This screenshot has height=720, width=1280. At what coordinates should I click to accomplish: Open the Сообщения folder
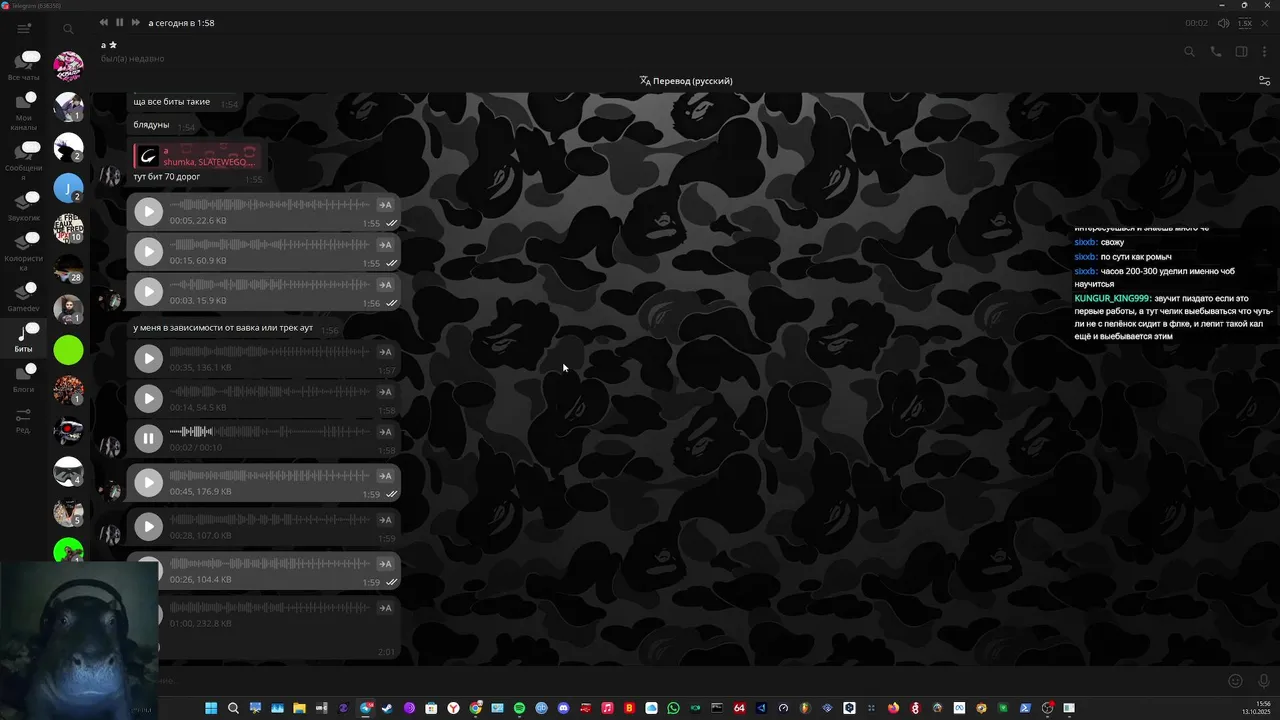(24, 161)
